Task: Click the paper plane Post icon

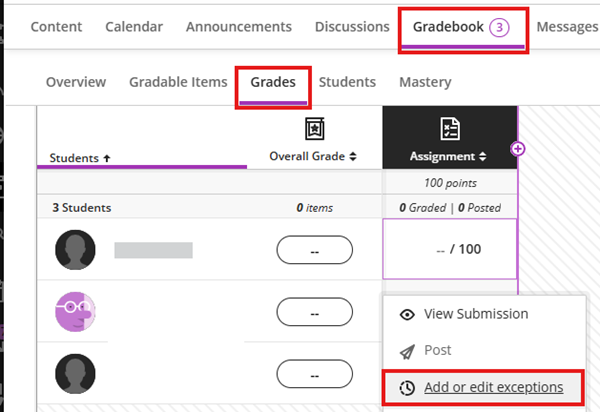Action: (x=407, y=351)
